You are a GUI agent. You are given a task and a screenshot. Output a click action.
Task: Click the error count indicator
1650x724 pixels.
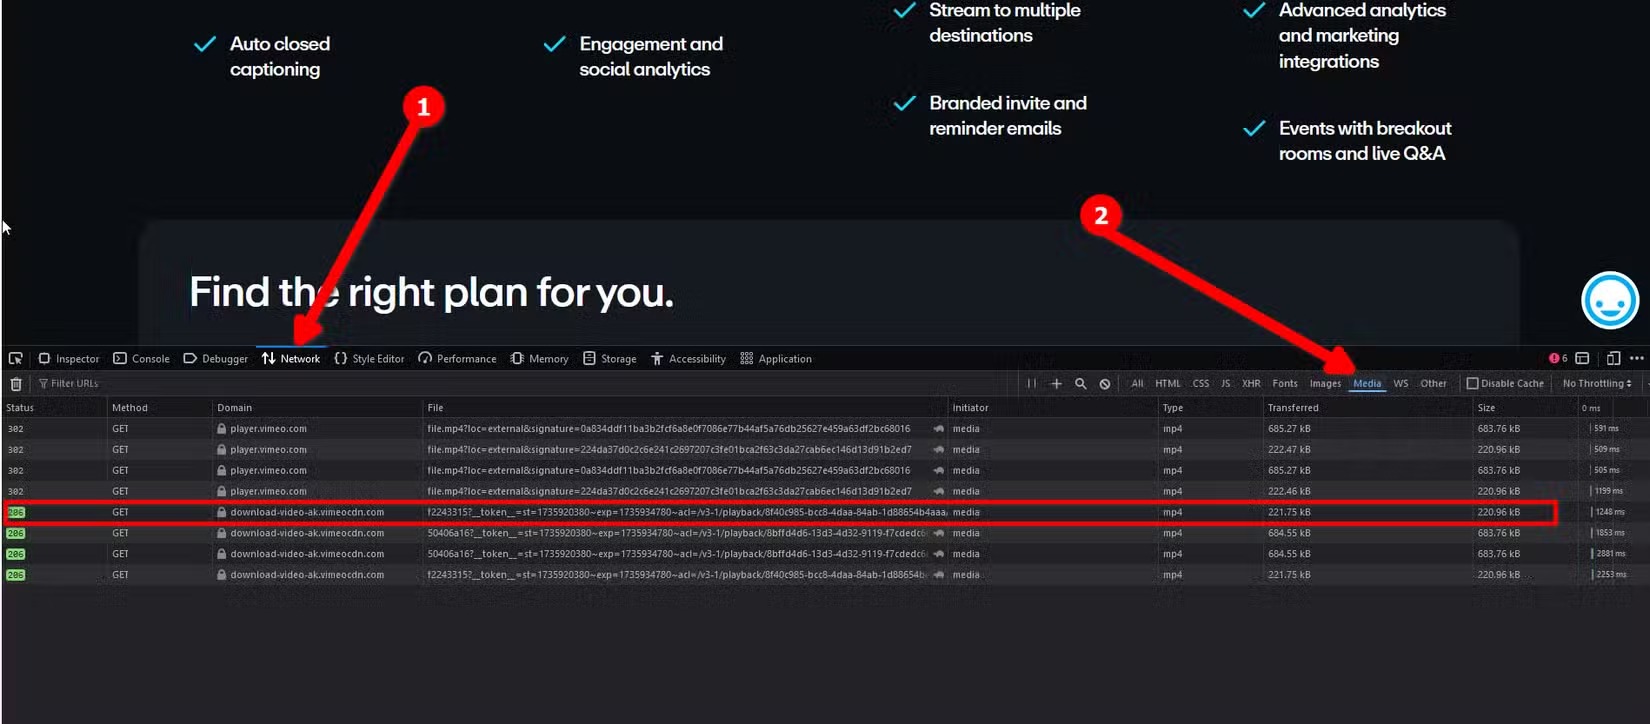pos(1557,358)
